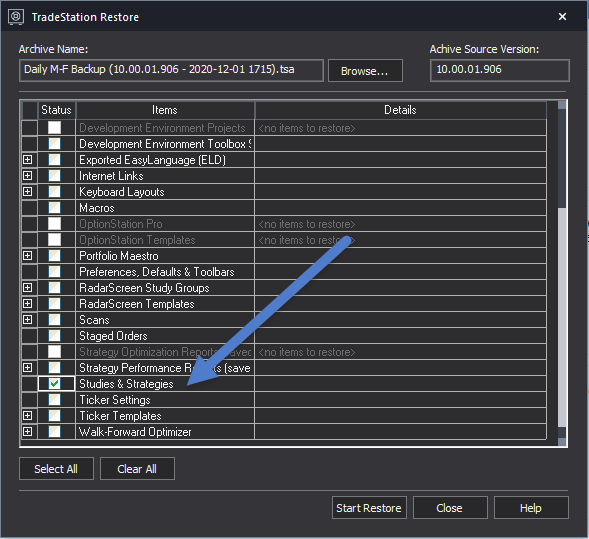Toggle the Staged Orders checkbox

coord(54,336)
